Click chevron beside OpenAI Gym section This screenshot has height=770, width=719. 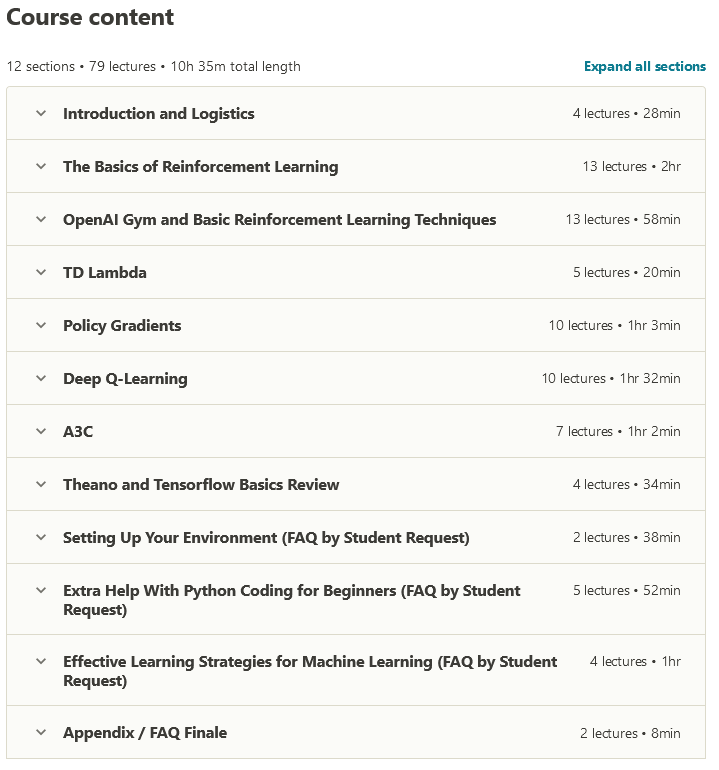pos(41,220)
